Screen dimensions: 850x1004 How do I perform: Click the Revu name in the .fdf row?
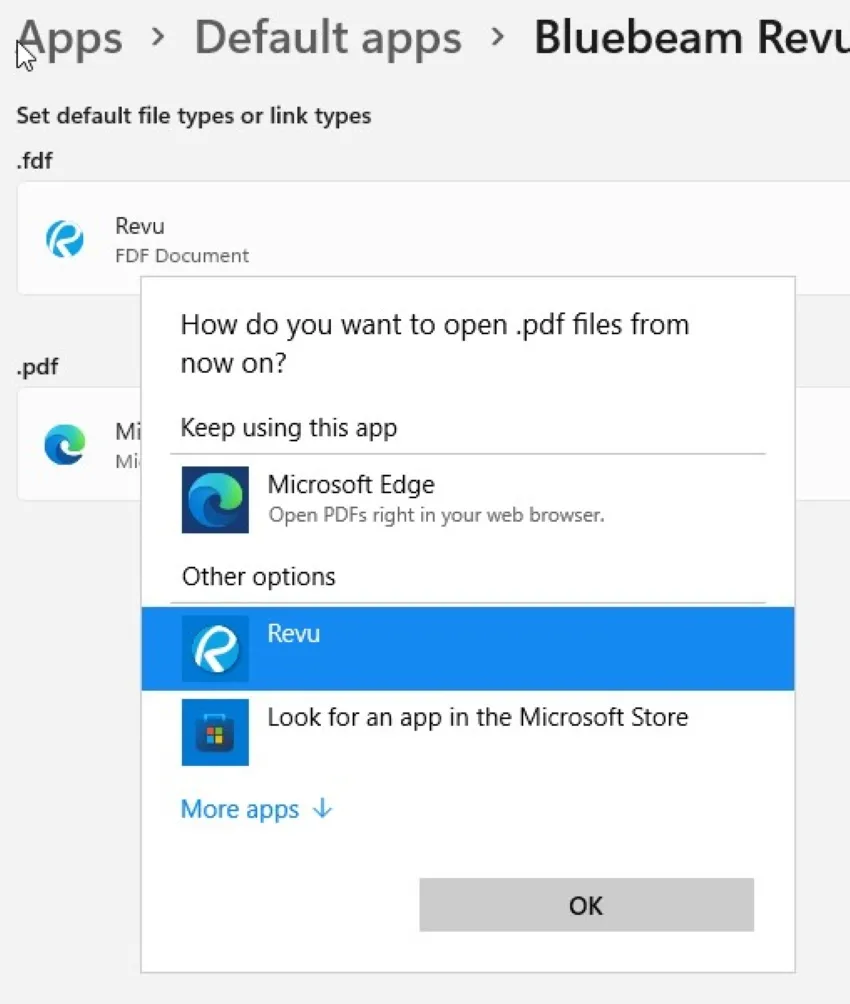(x=139, y=226)
